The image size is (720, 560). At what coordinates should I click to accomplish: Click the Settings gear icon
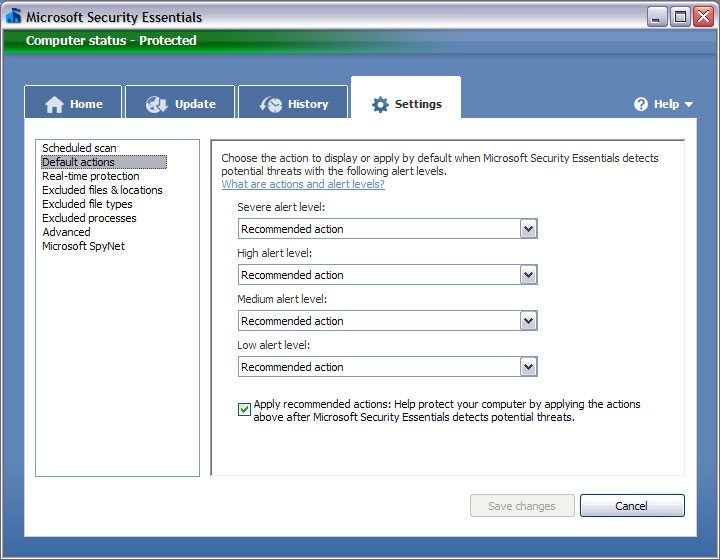pyautogui.click(x=380, y=105)
